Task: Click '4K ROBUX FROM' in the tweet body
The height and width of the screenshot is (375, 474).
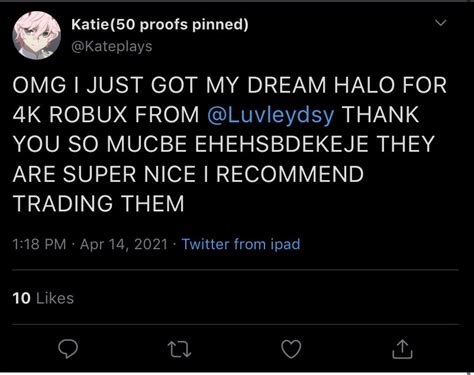Action: 106,115
